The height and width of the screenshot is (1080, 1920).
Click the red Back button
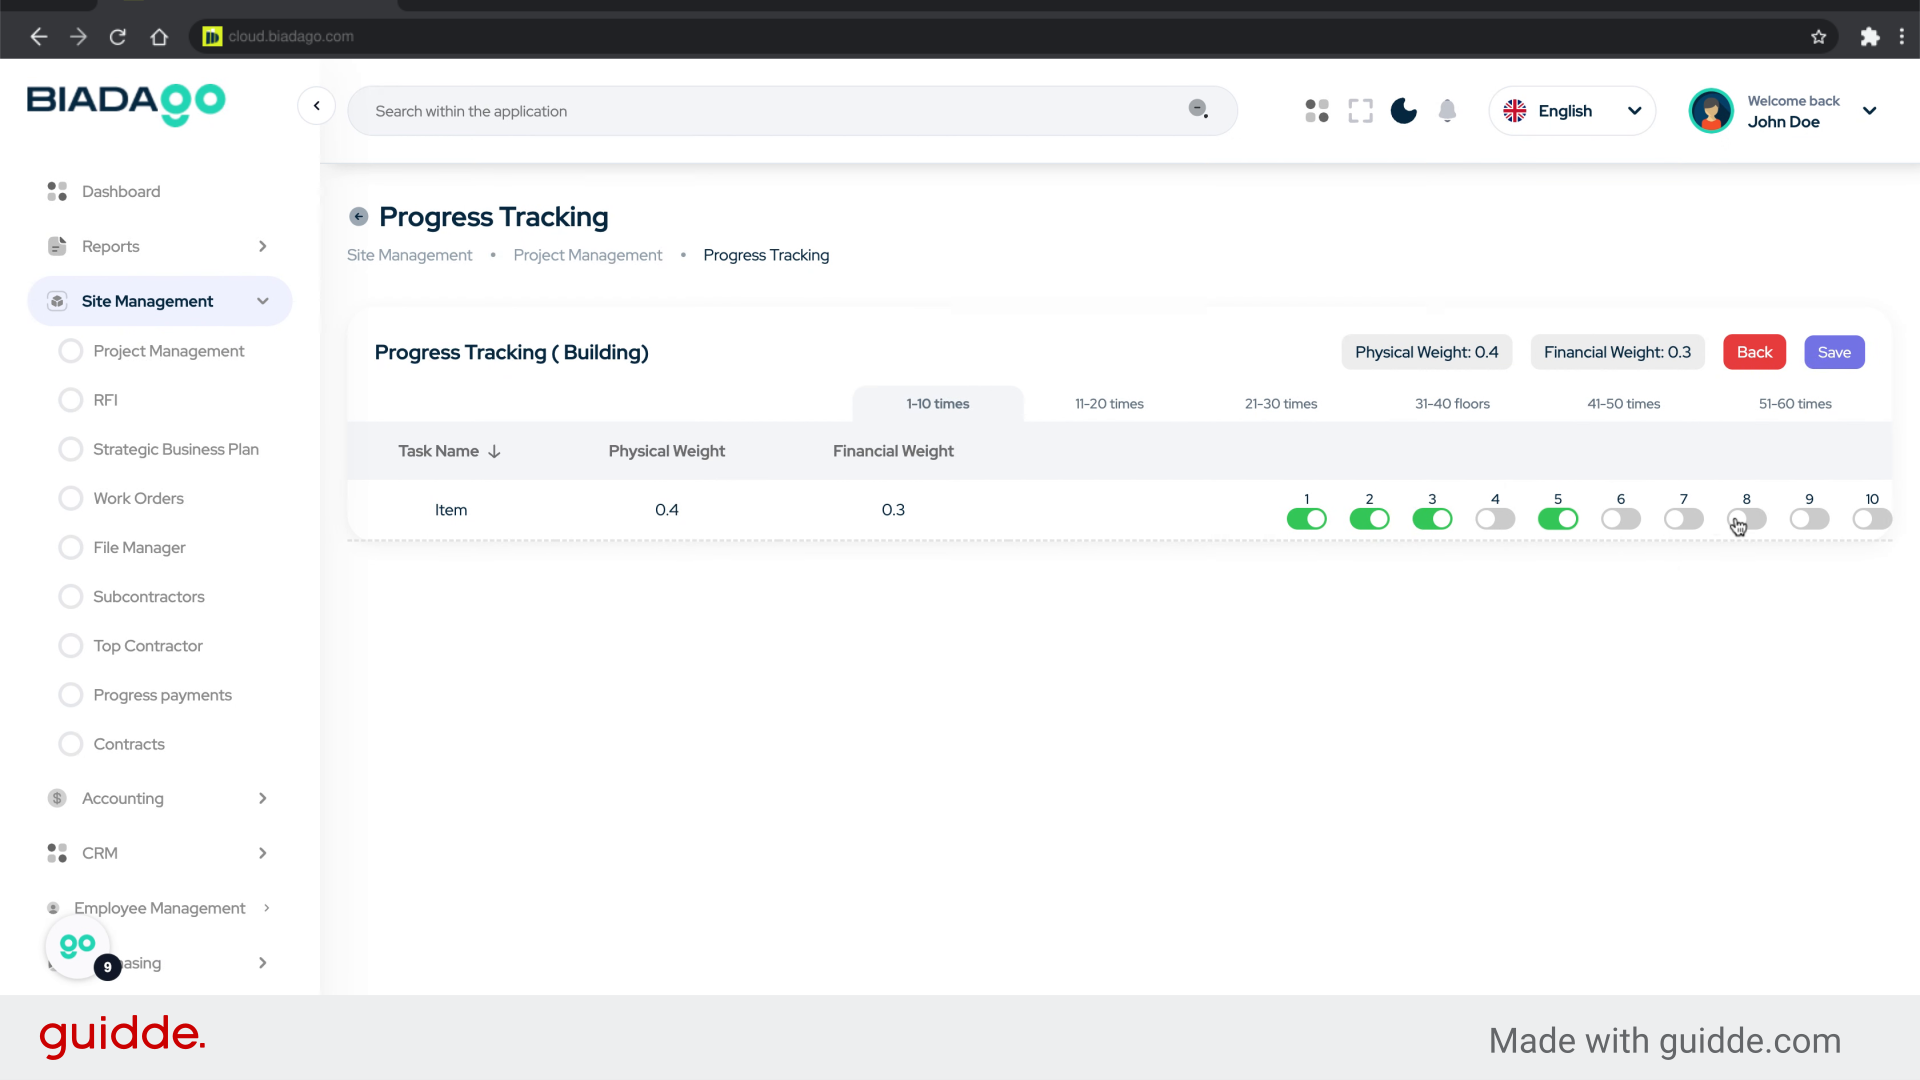(x=1754, y=352)
